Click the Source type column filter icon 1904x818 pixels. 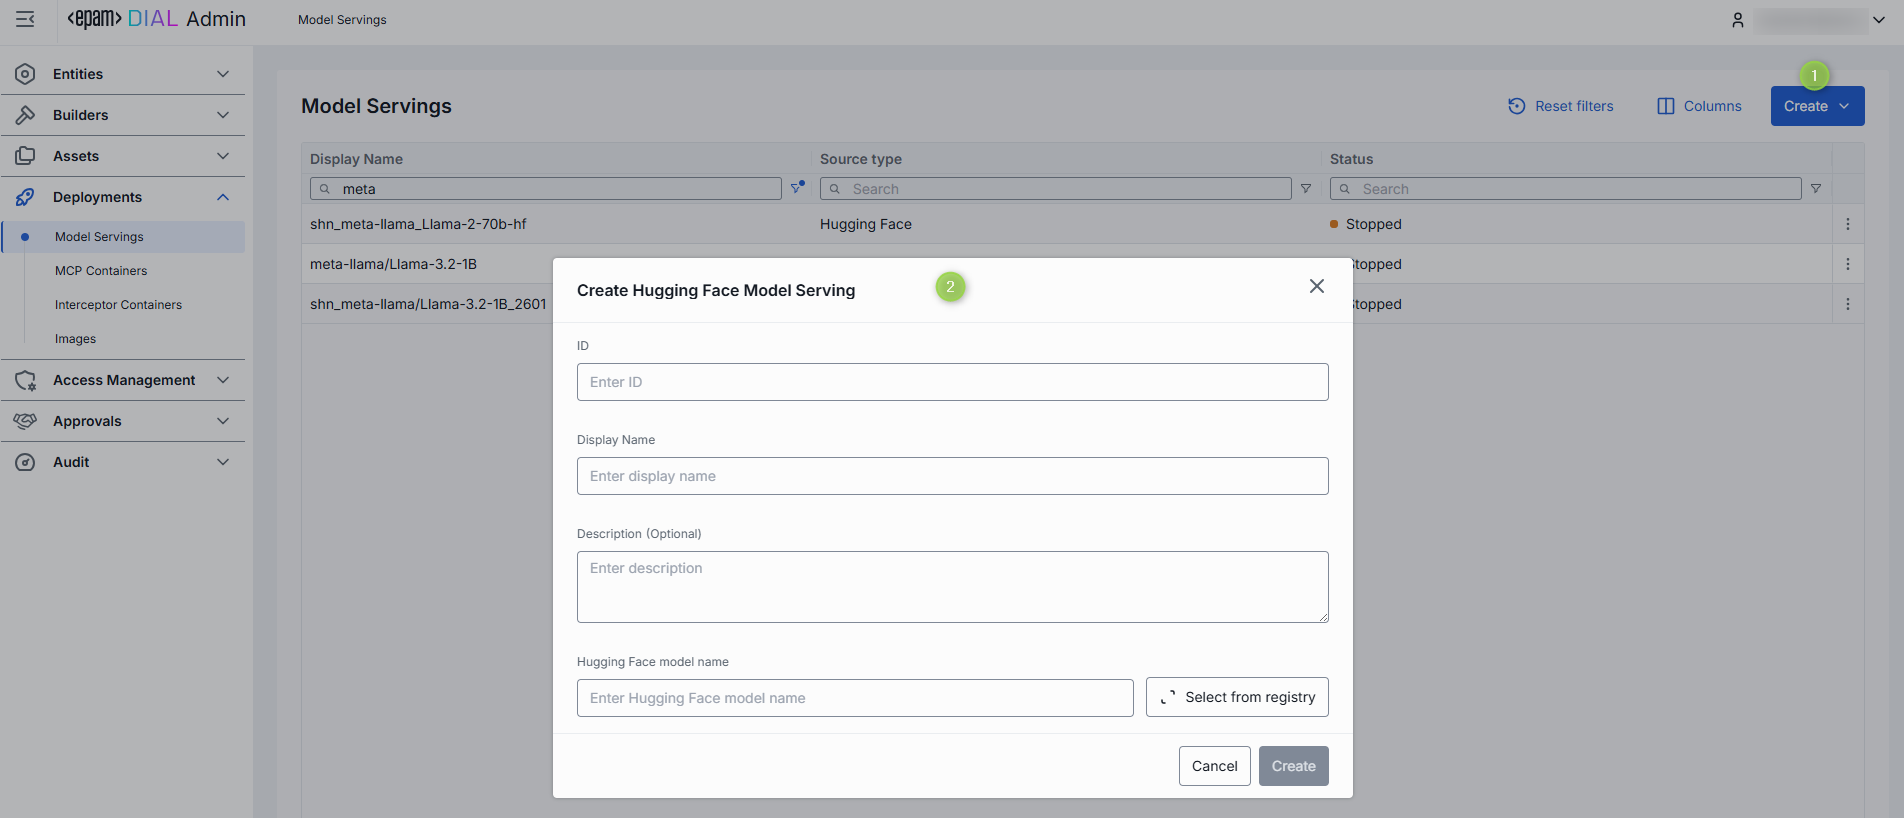pos(1305,189)
